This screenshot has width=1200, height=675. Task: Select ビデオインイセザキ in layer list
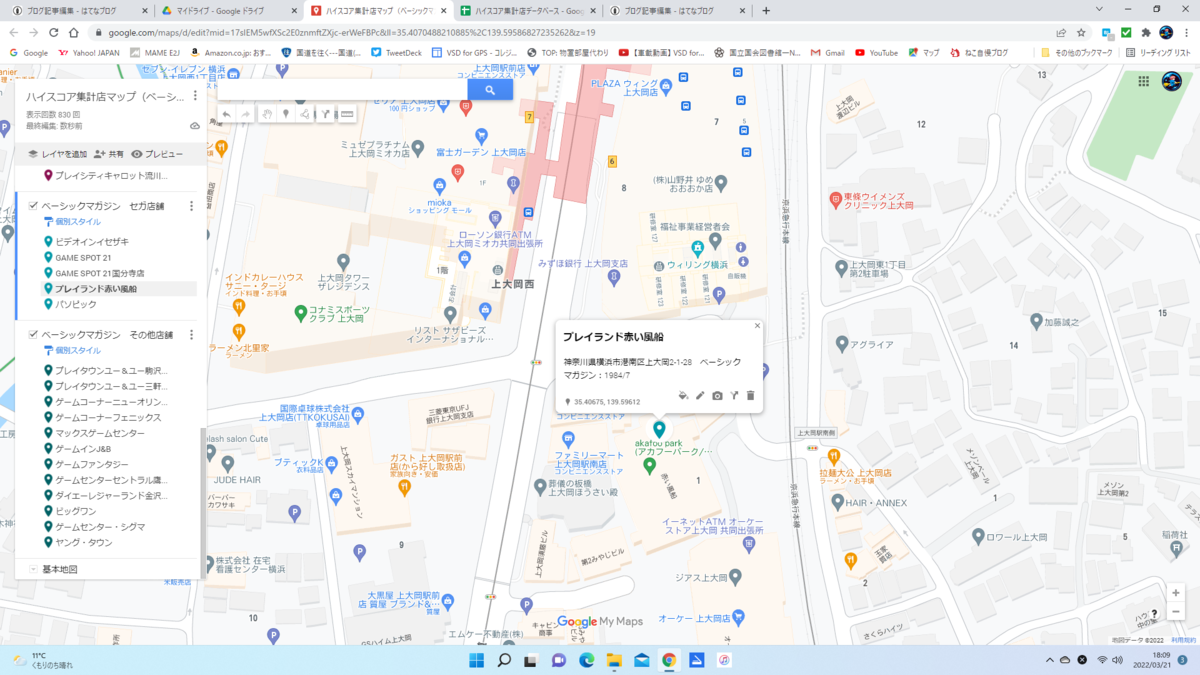pos(92,242)
